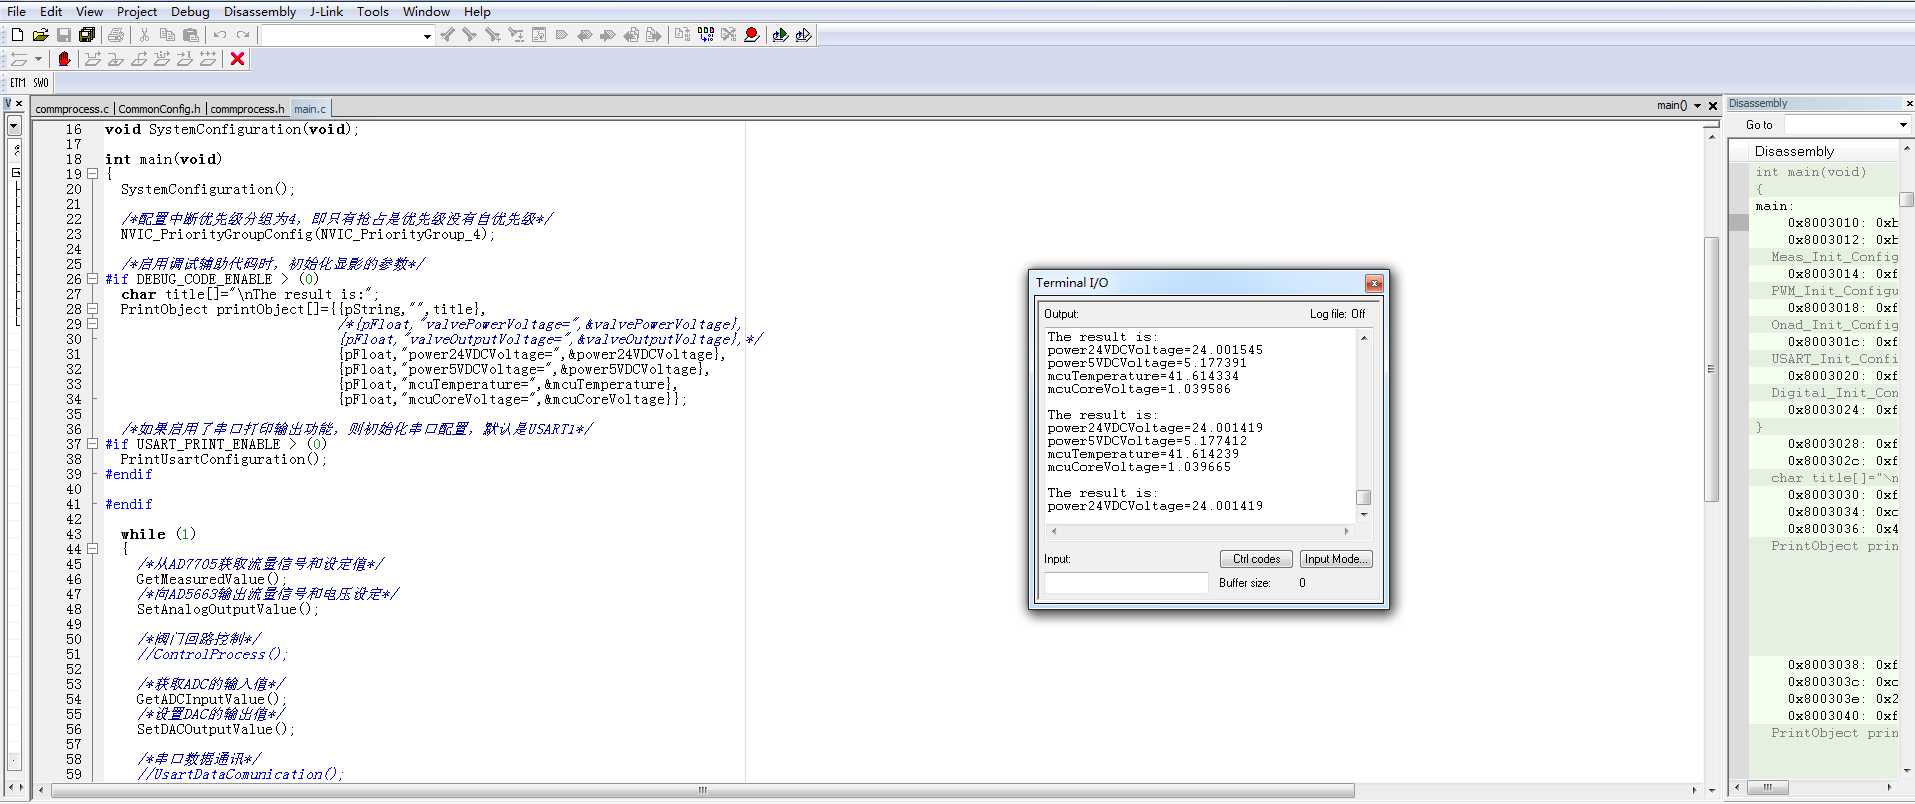Collapse the #if DEBUG_CODE_ENABLE fold at line 26
The width and height of the screenshot is (1915, 804).
click(93, 279)
